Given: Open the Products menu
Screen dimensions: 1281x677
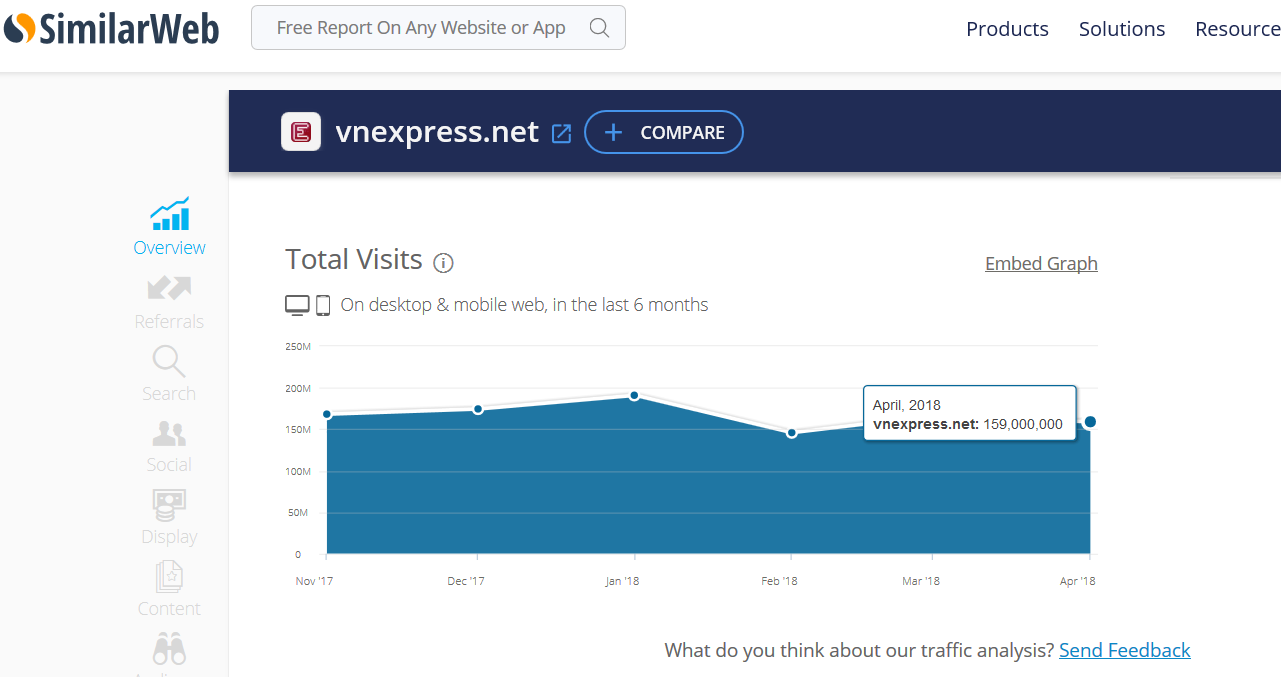Looking at the screenshot, I should [1007, 29].
